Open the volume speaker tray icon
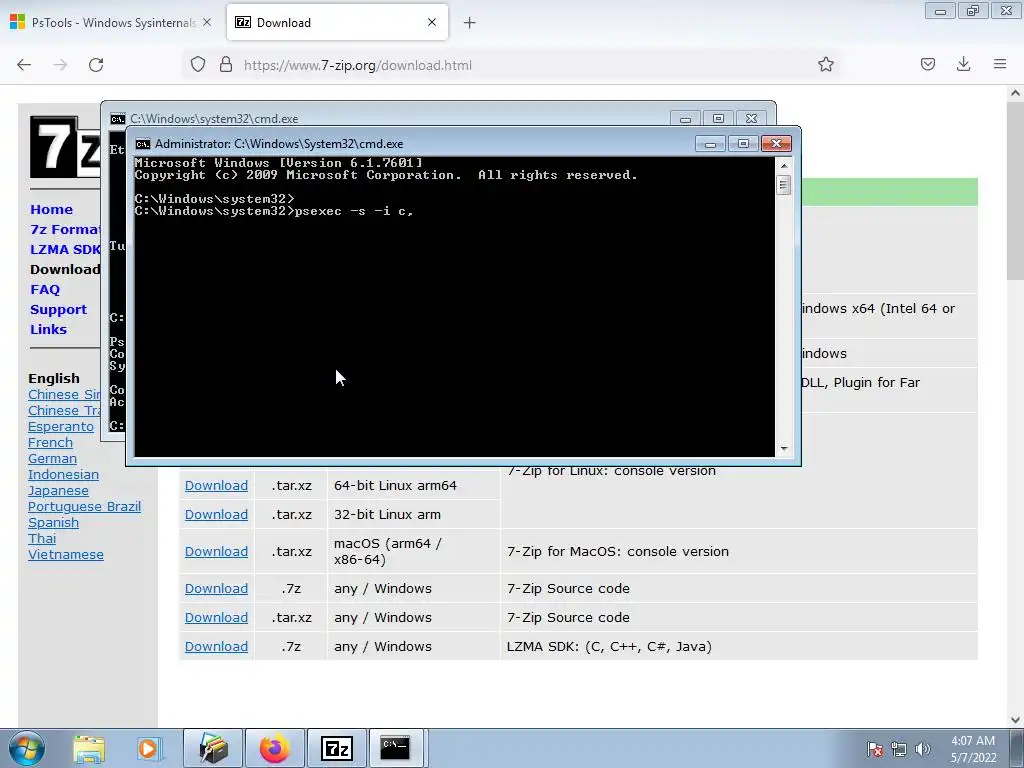Image resolution: width=1024 pixels, height=768 pixels. click(x=922, y=749)
